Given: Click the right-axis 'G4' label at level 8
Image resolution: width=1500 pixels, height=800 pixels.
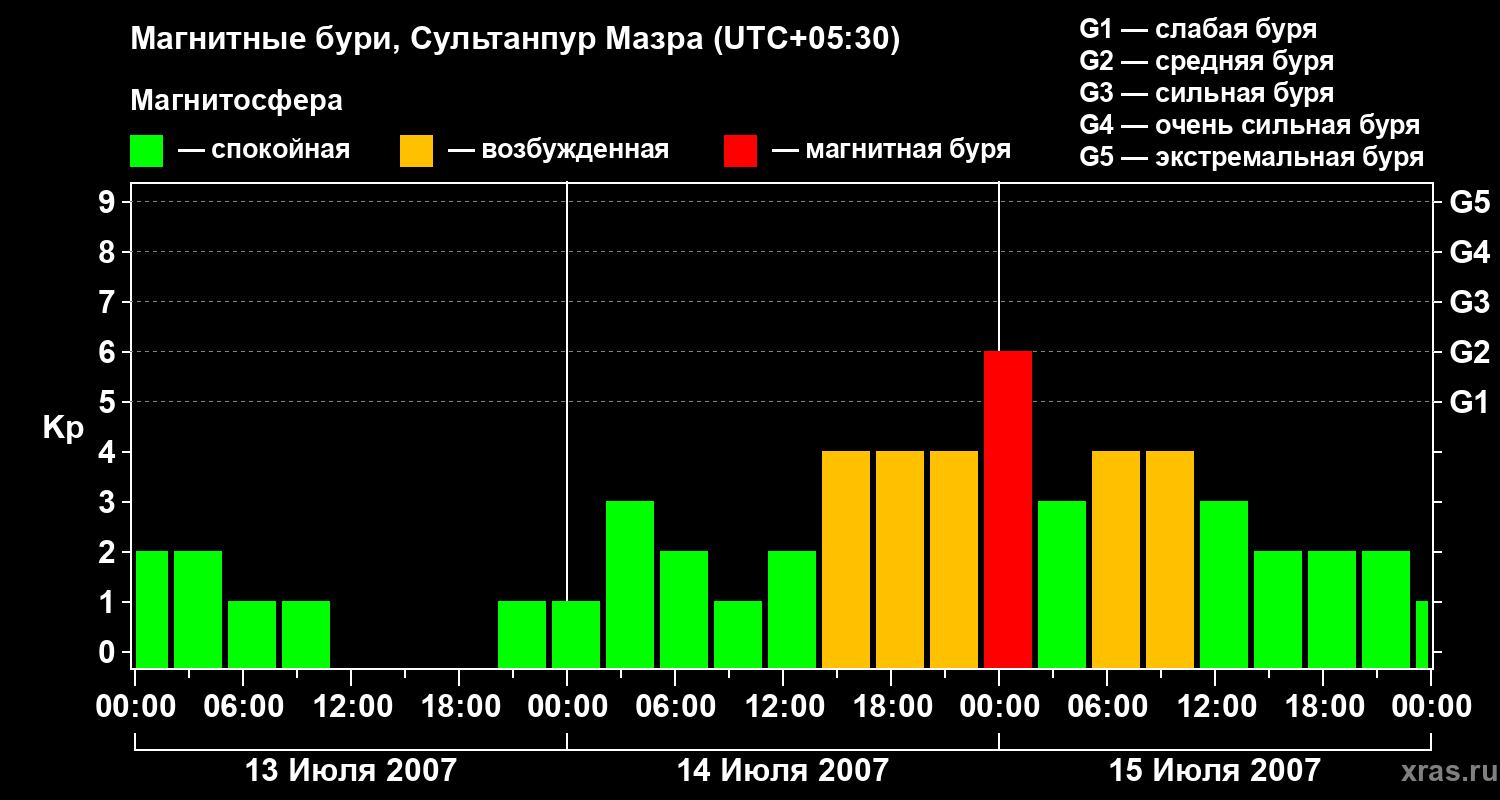Looking at the screenshot, I should pos(1470,253).
